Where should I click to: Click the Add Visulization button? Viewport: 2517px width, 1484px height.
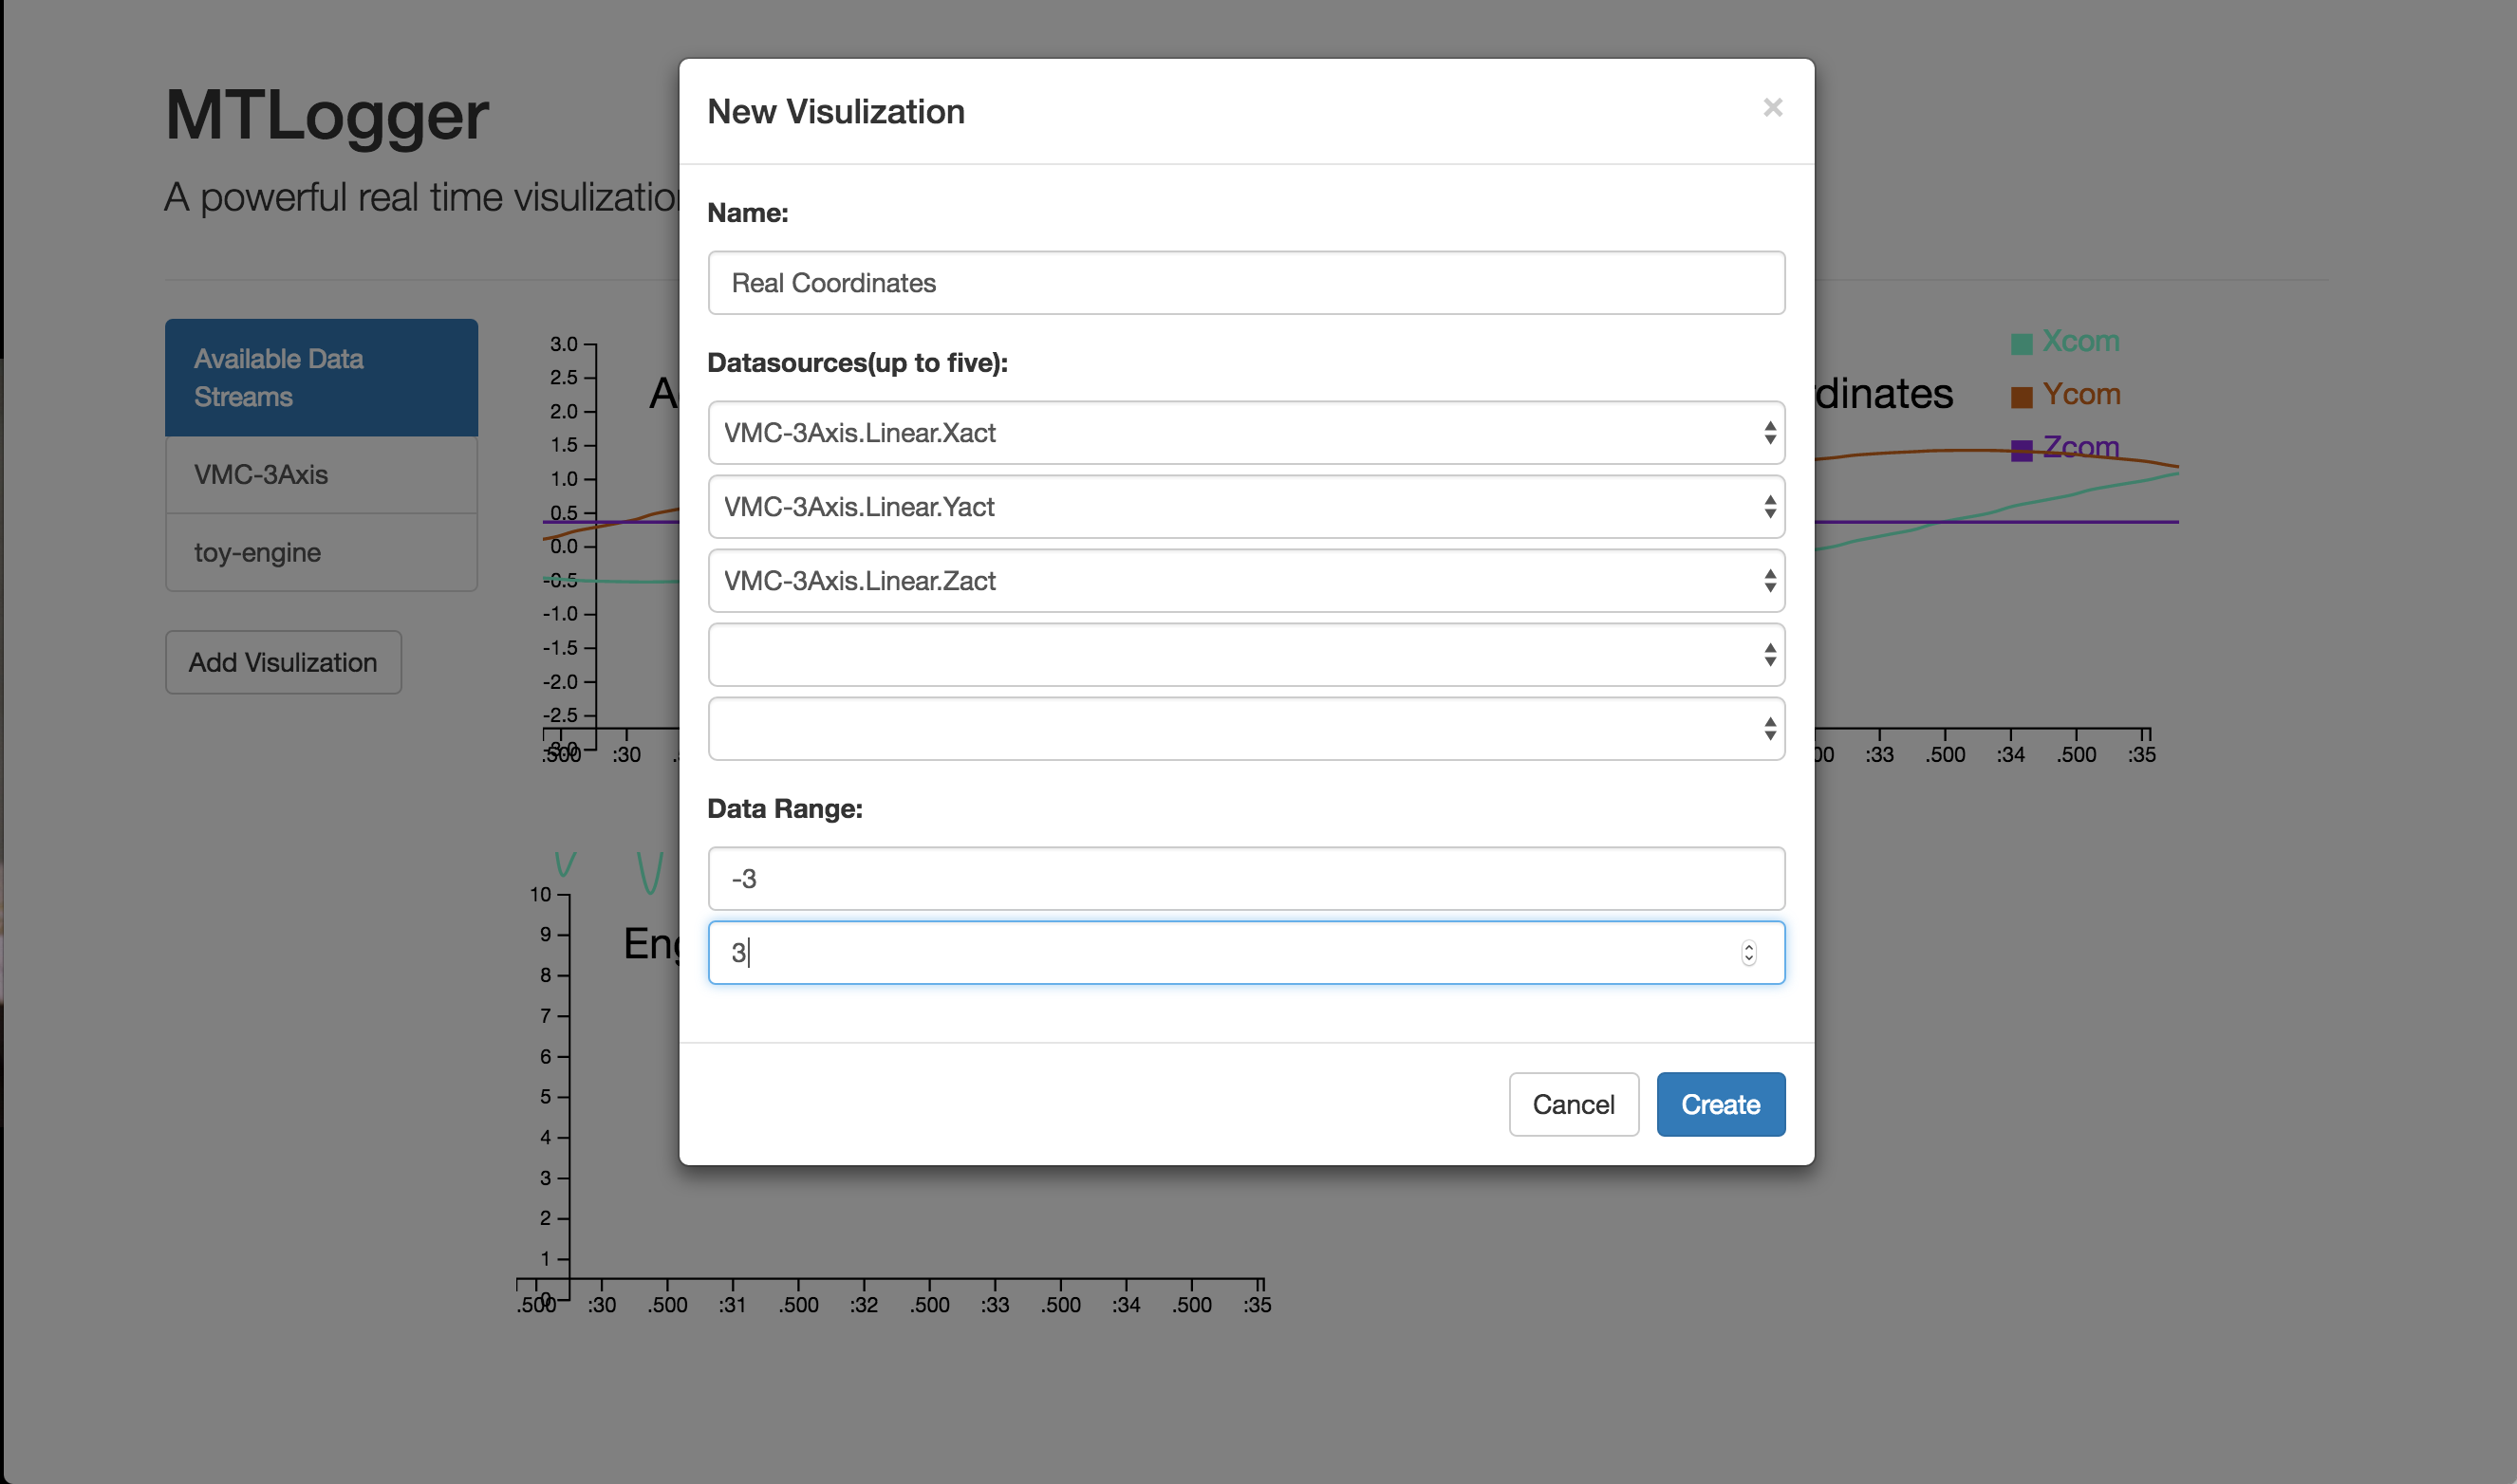point(283,662)
